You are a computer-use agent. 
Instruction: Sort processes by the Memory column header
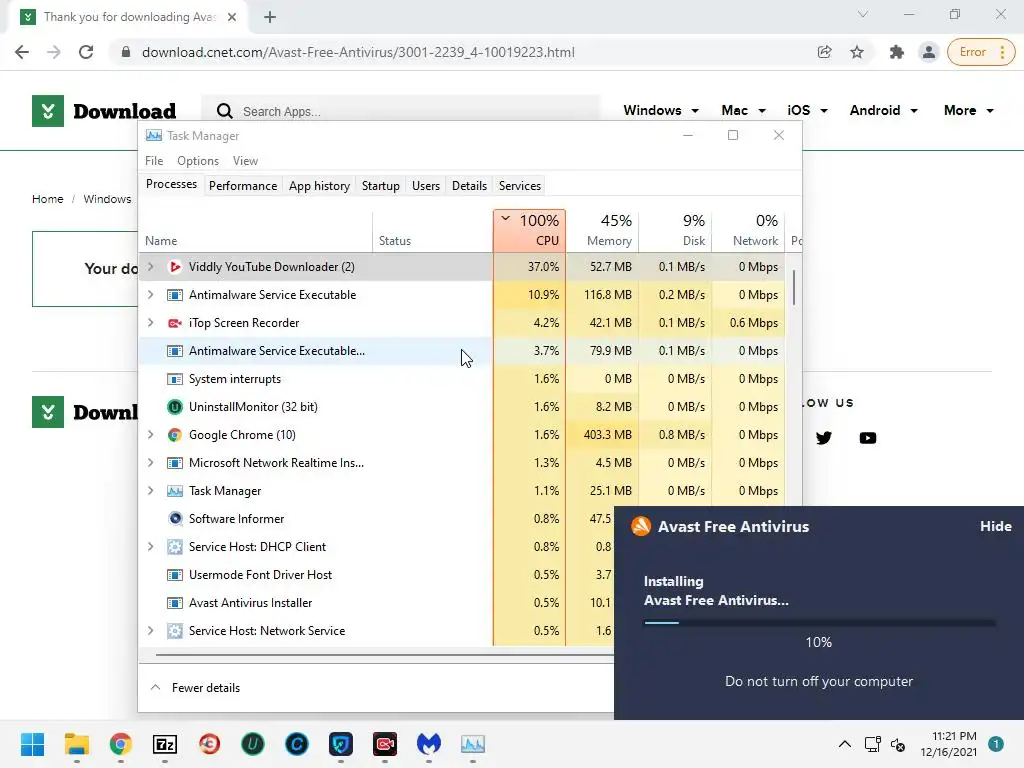(602, 231)
